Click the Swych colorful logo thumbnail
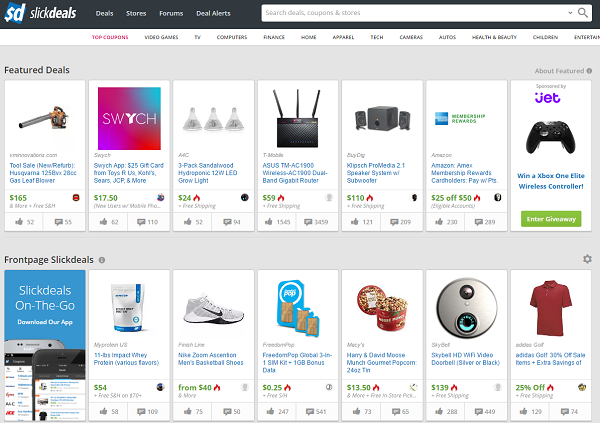600x423 pixels. pyautogui.click(x=129, y=118)
